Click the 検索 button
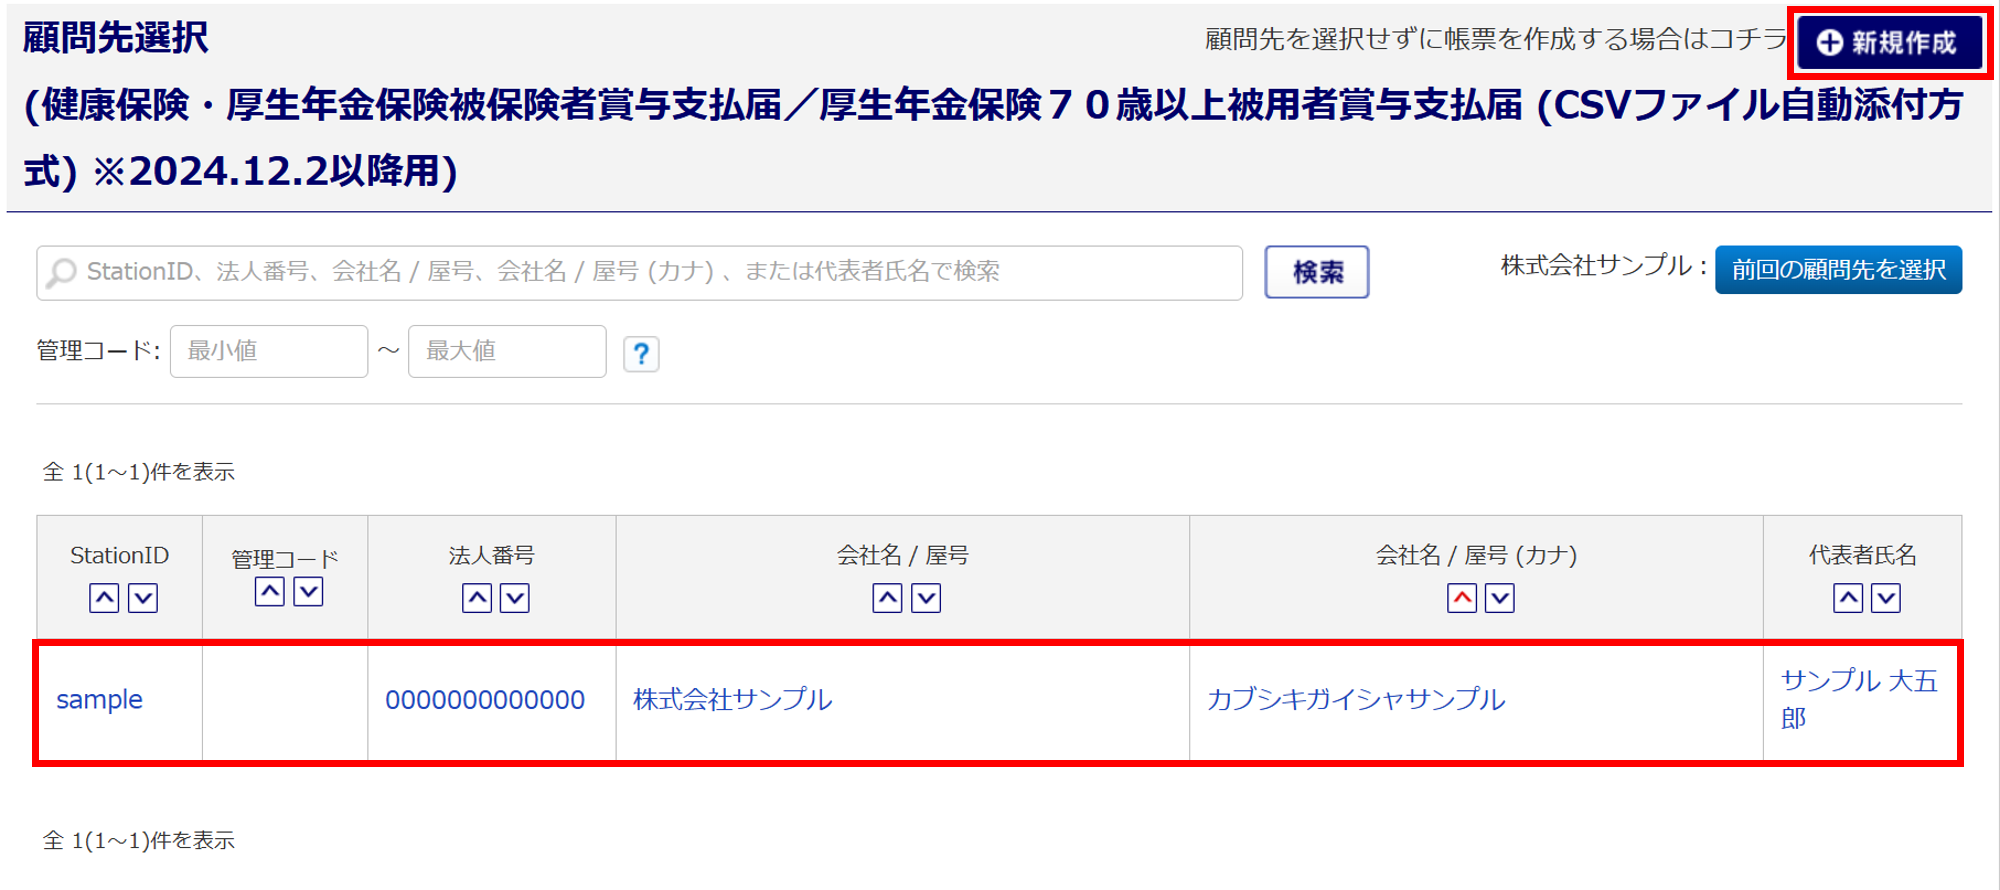 tap(1316, 272)
